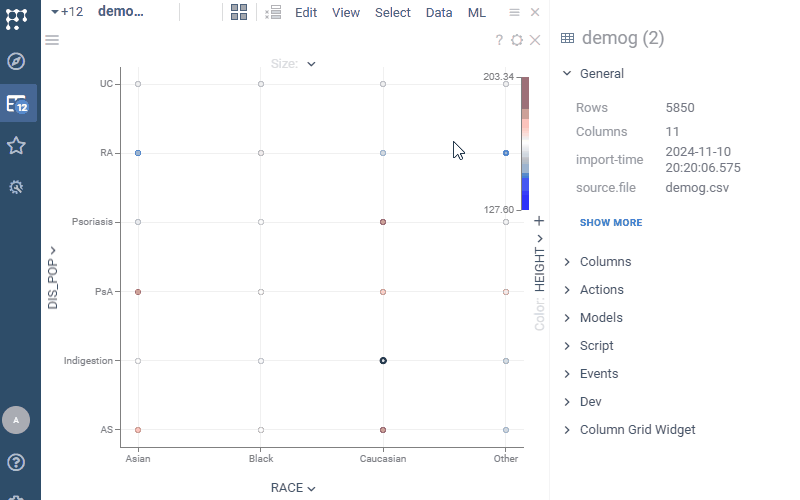Open the sidebar Settings gear icon
Viewport: 800px width, 500px height.
pos(16,187)
